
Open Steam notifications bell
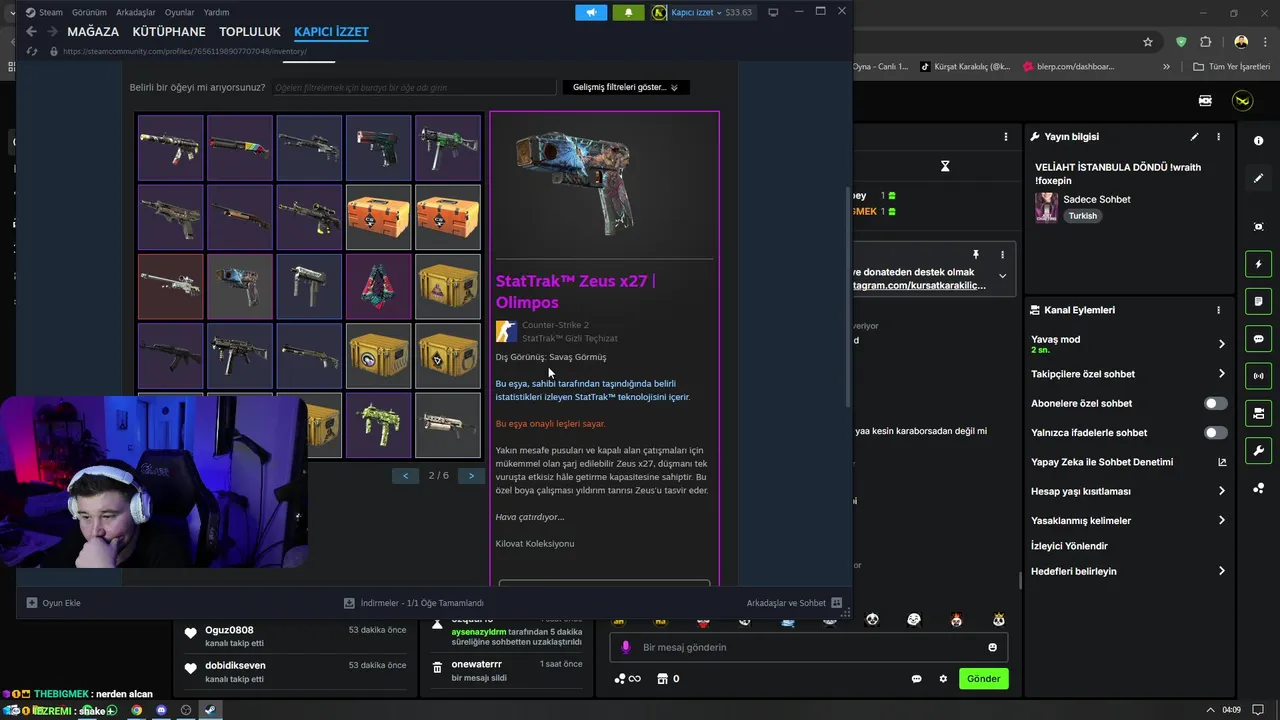coord(628,12)
